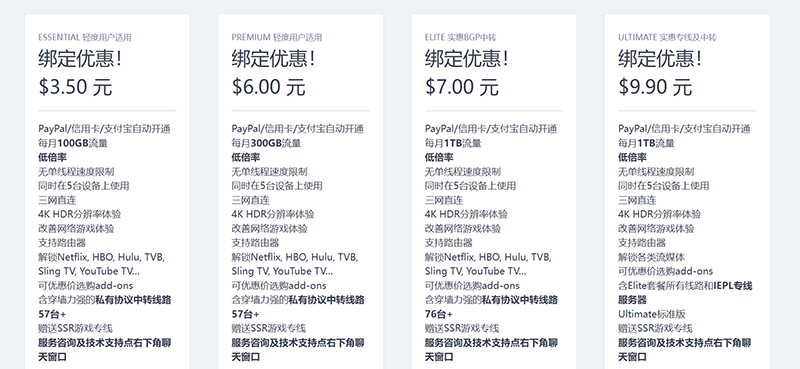Click the $6.00 元 price
The height and width of the screenshot is (369, 800).
tap(268, 87)
